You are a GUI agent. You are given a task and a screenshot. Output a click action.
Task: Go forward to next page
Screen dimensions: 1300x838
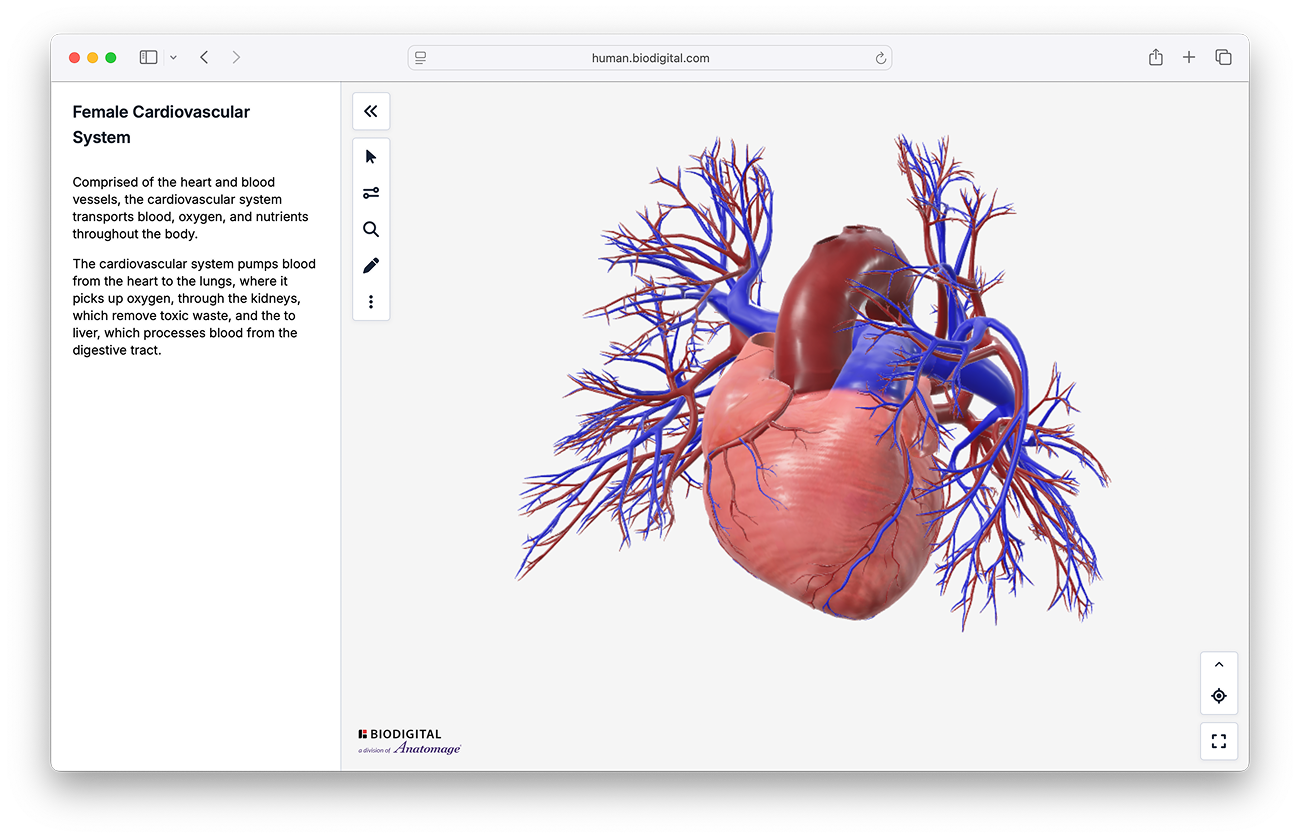click(x=236, y=58)
